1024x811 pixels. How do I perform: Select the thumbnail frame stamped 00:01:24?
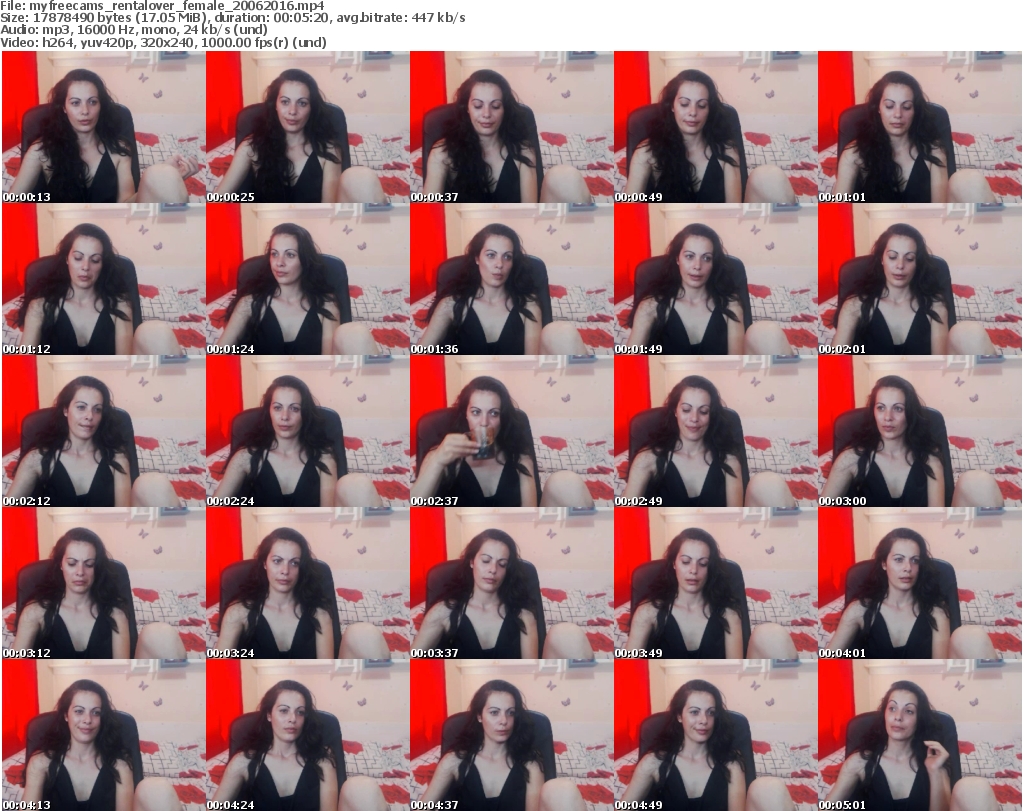(308, 279)
